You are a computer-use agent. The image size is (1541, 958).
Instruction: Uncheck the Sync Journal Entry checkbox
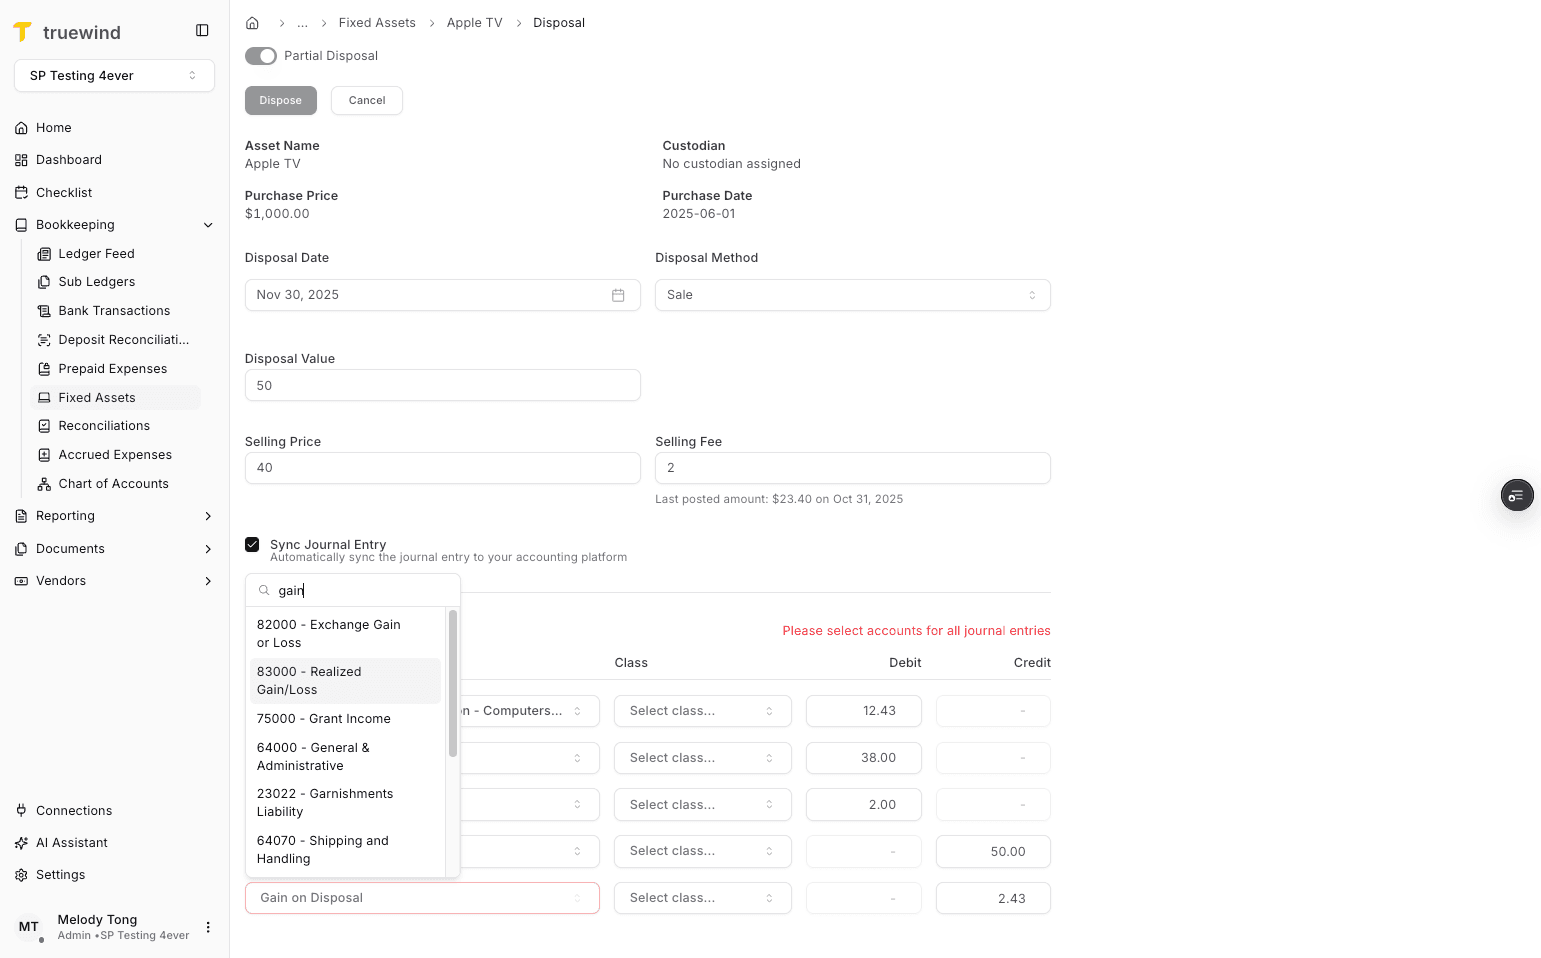(252, 545)
